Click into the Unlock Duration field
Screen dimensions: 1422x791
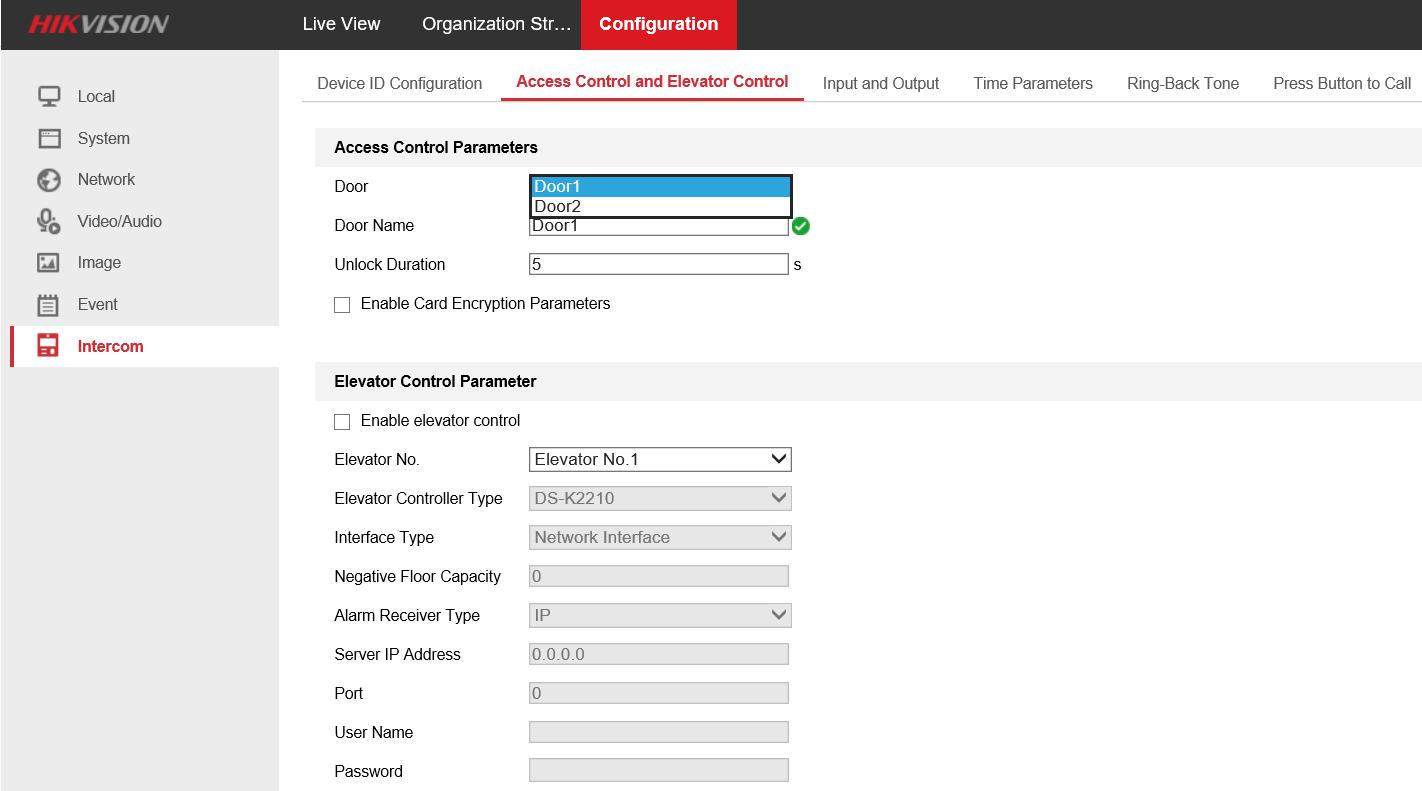click(658, 265)
